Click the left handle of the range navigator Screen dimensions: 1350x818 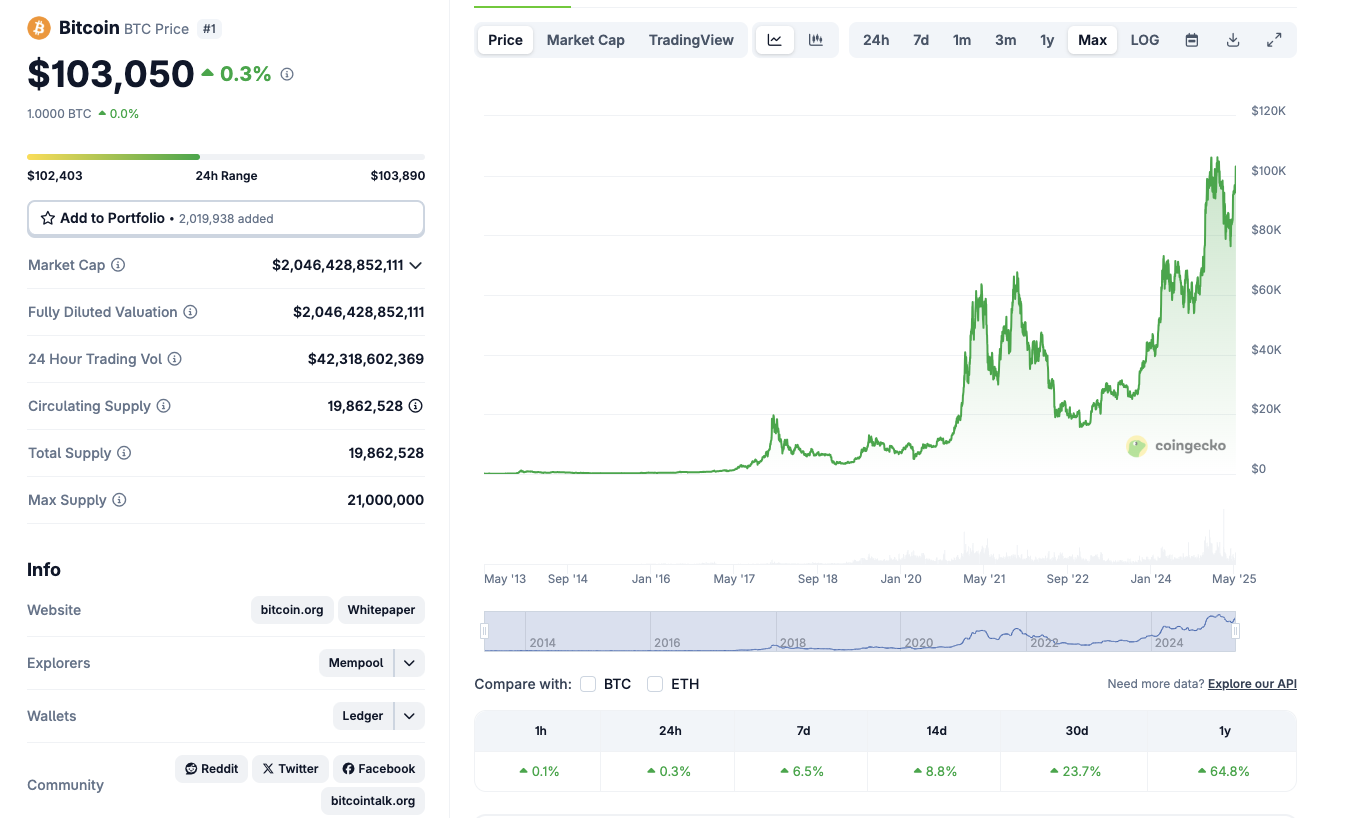coord(484,631)
